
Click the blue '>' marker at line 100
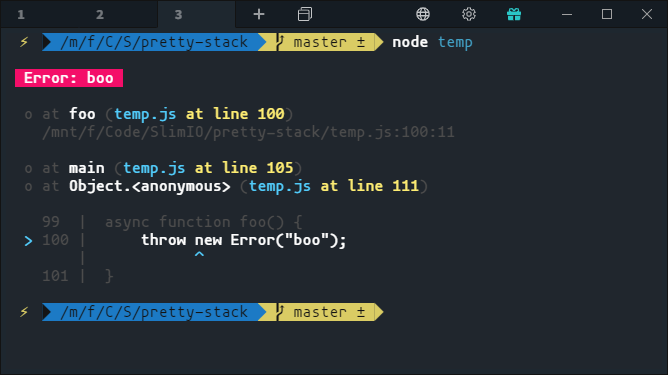pos(28,241)
